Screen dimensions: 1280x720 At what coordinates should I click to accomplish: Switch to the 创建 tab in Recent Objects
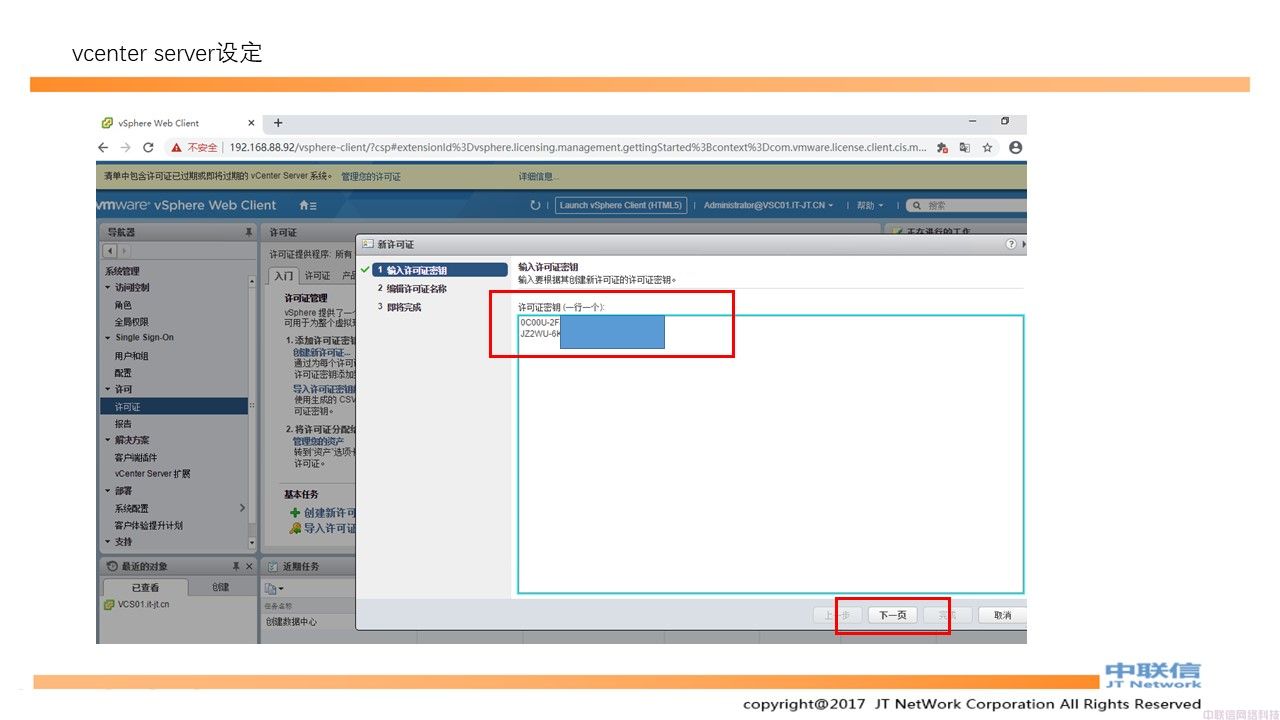tap(221, 587)
